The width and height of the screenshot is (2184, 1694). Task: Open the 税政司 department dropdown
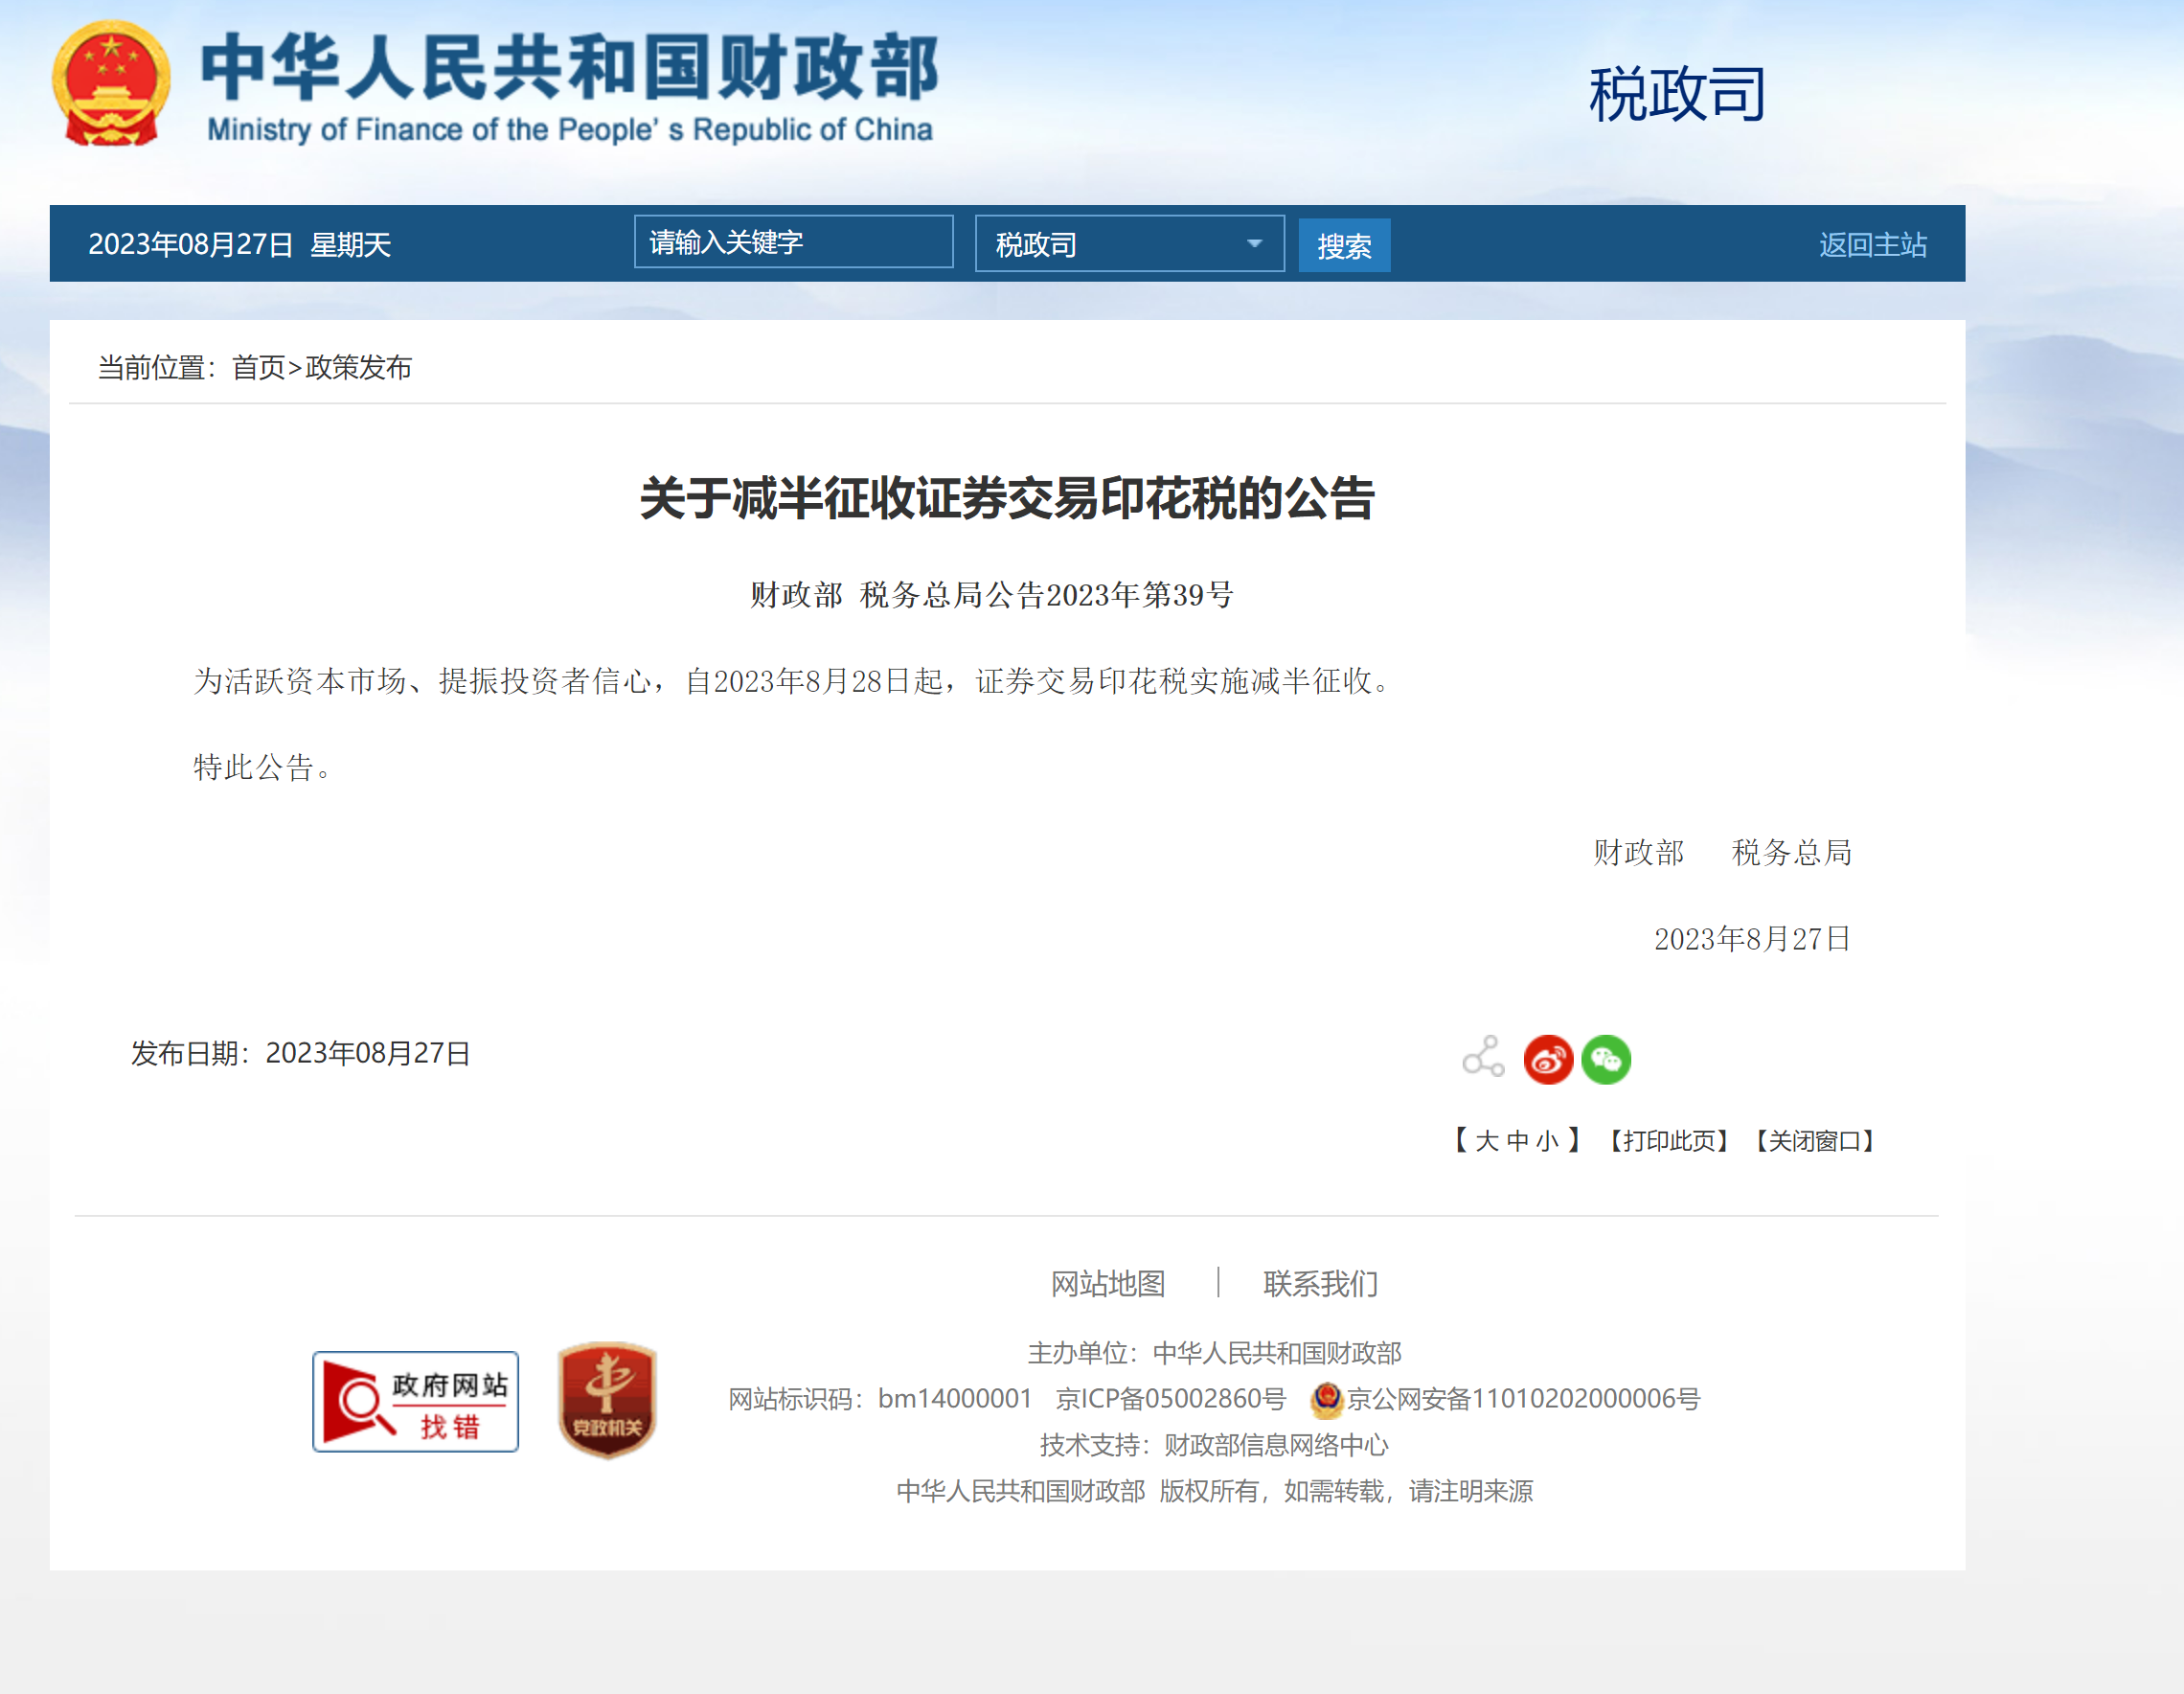coord(1110,244)
